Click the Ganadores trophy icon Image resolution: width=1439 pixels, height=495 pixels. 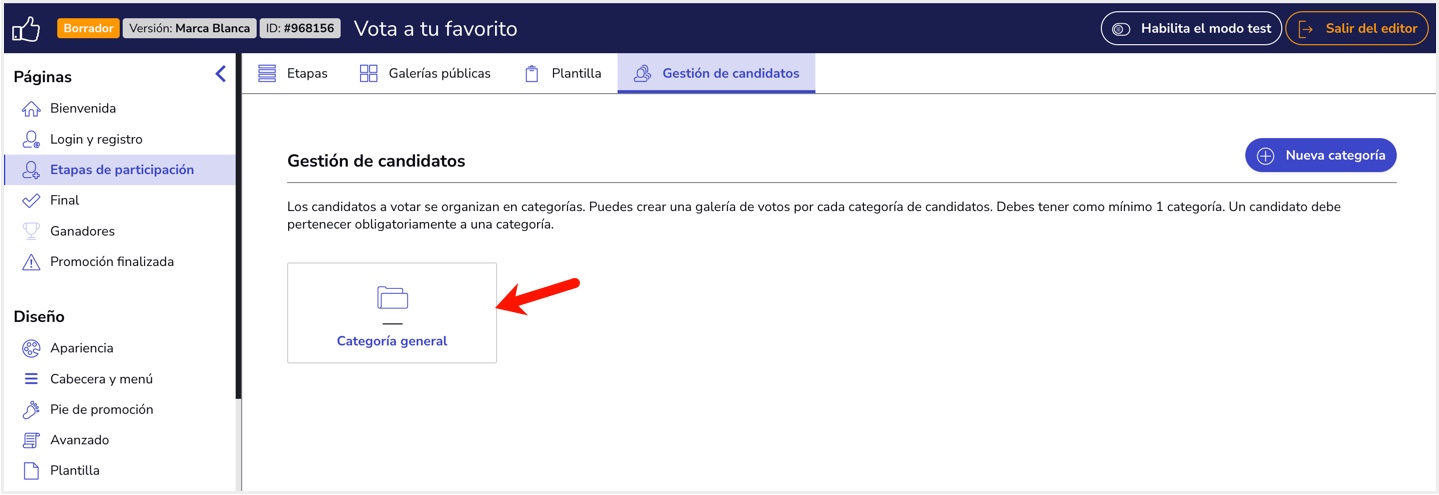(31, 231)
